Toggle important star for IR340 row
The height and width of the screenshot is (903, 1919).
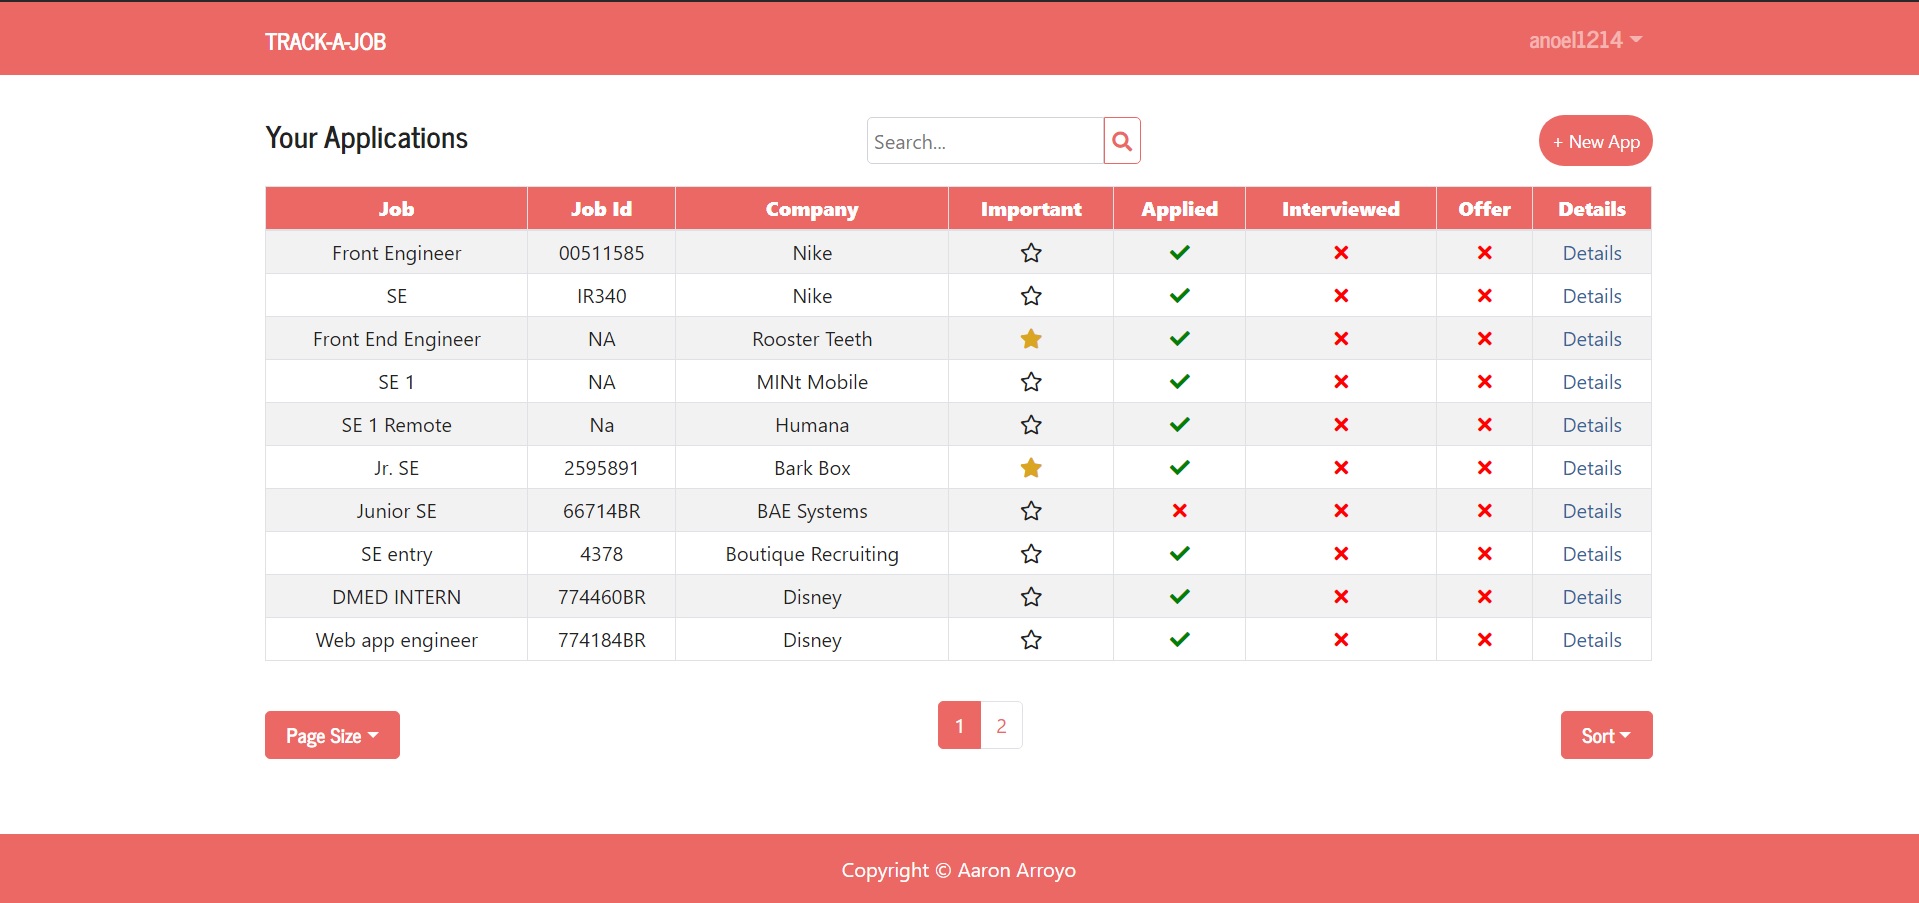(1031, 296)
